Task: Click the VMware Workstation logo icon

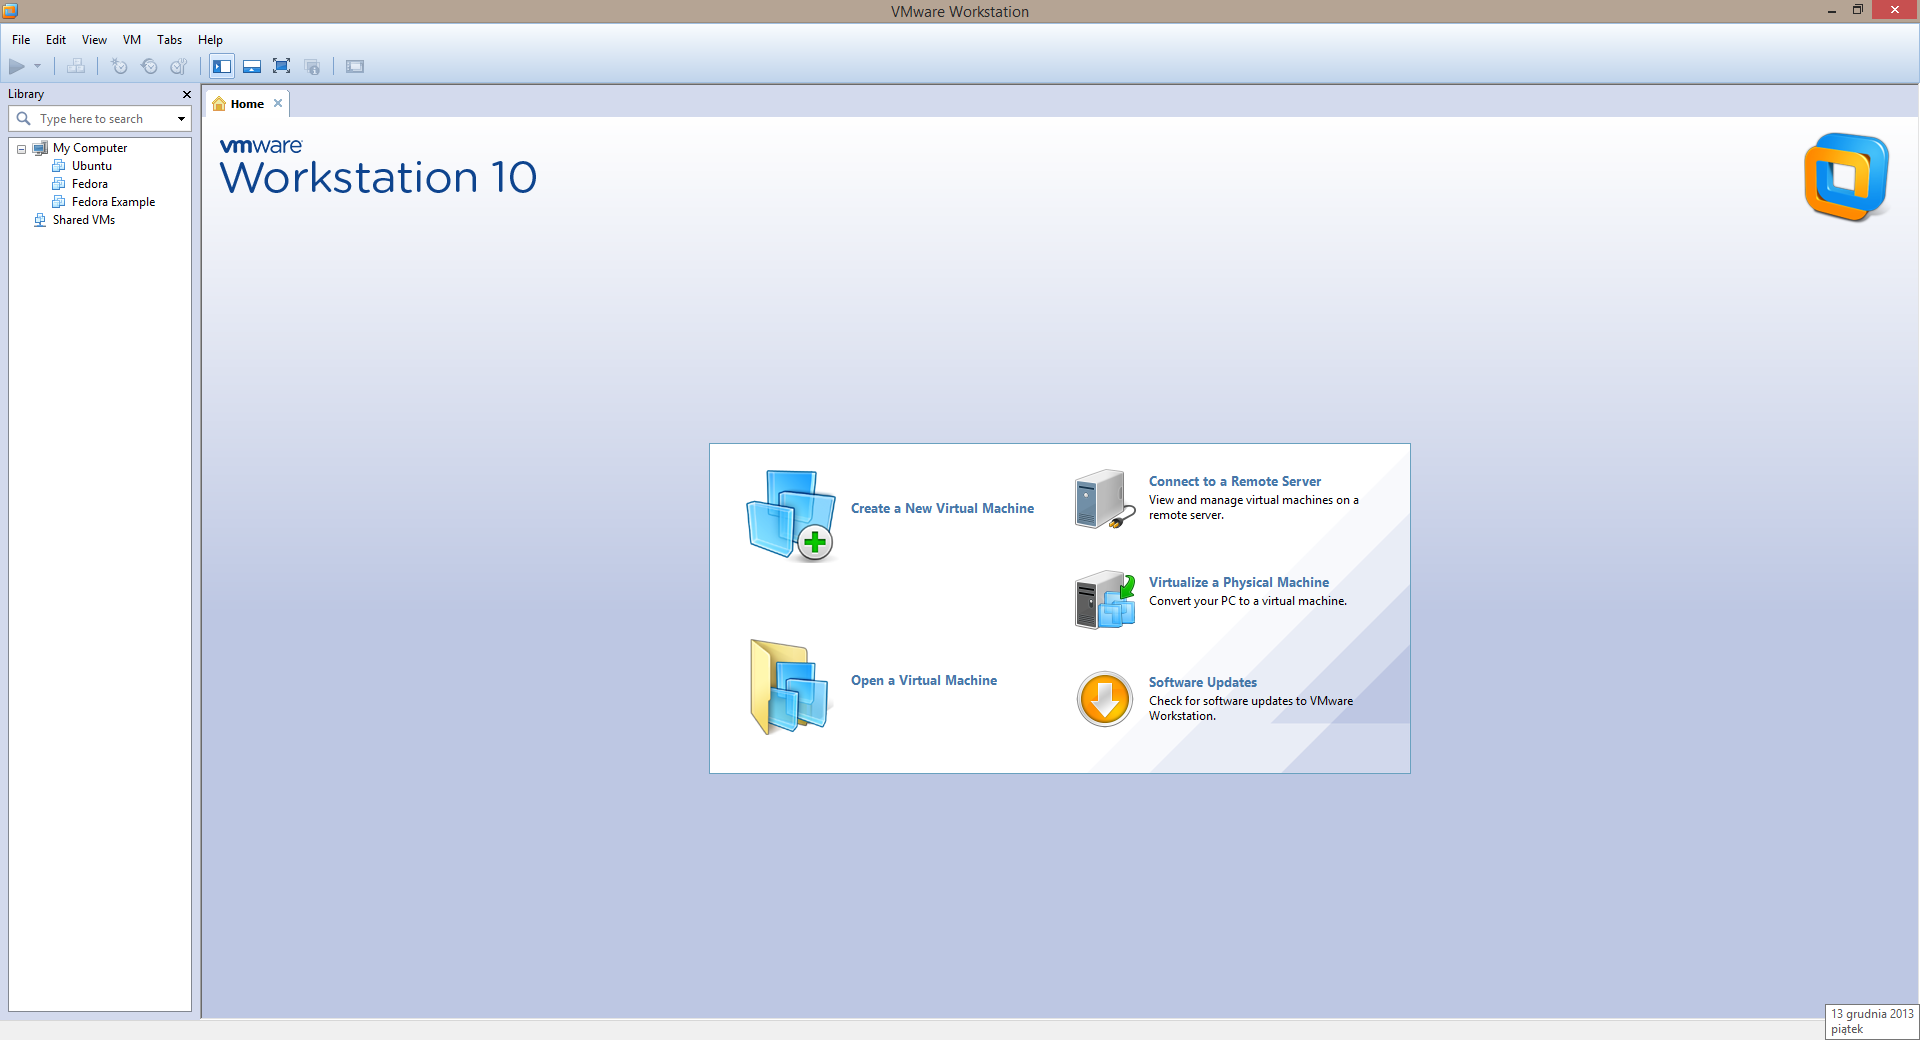Action: point(1846,177)
